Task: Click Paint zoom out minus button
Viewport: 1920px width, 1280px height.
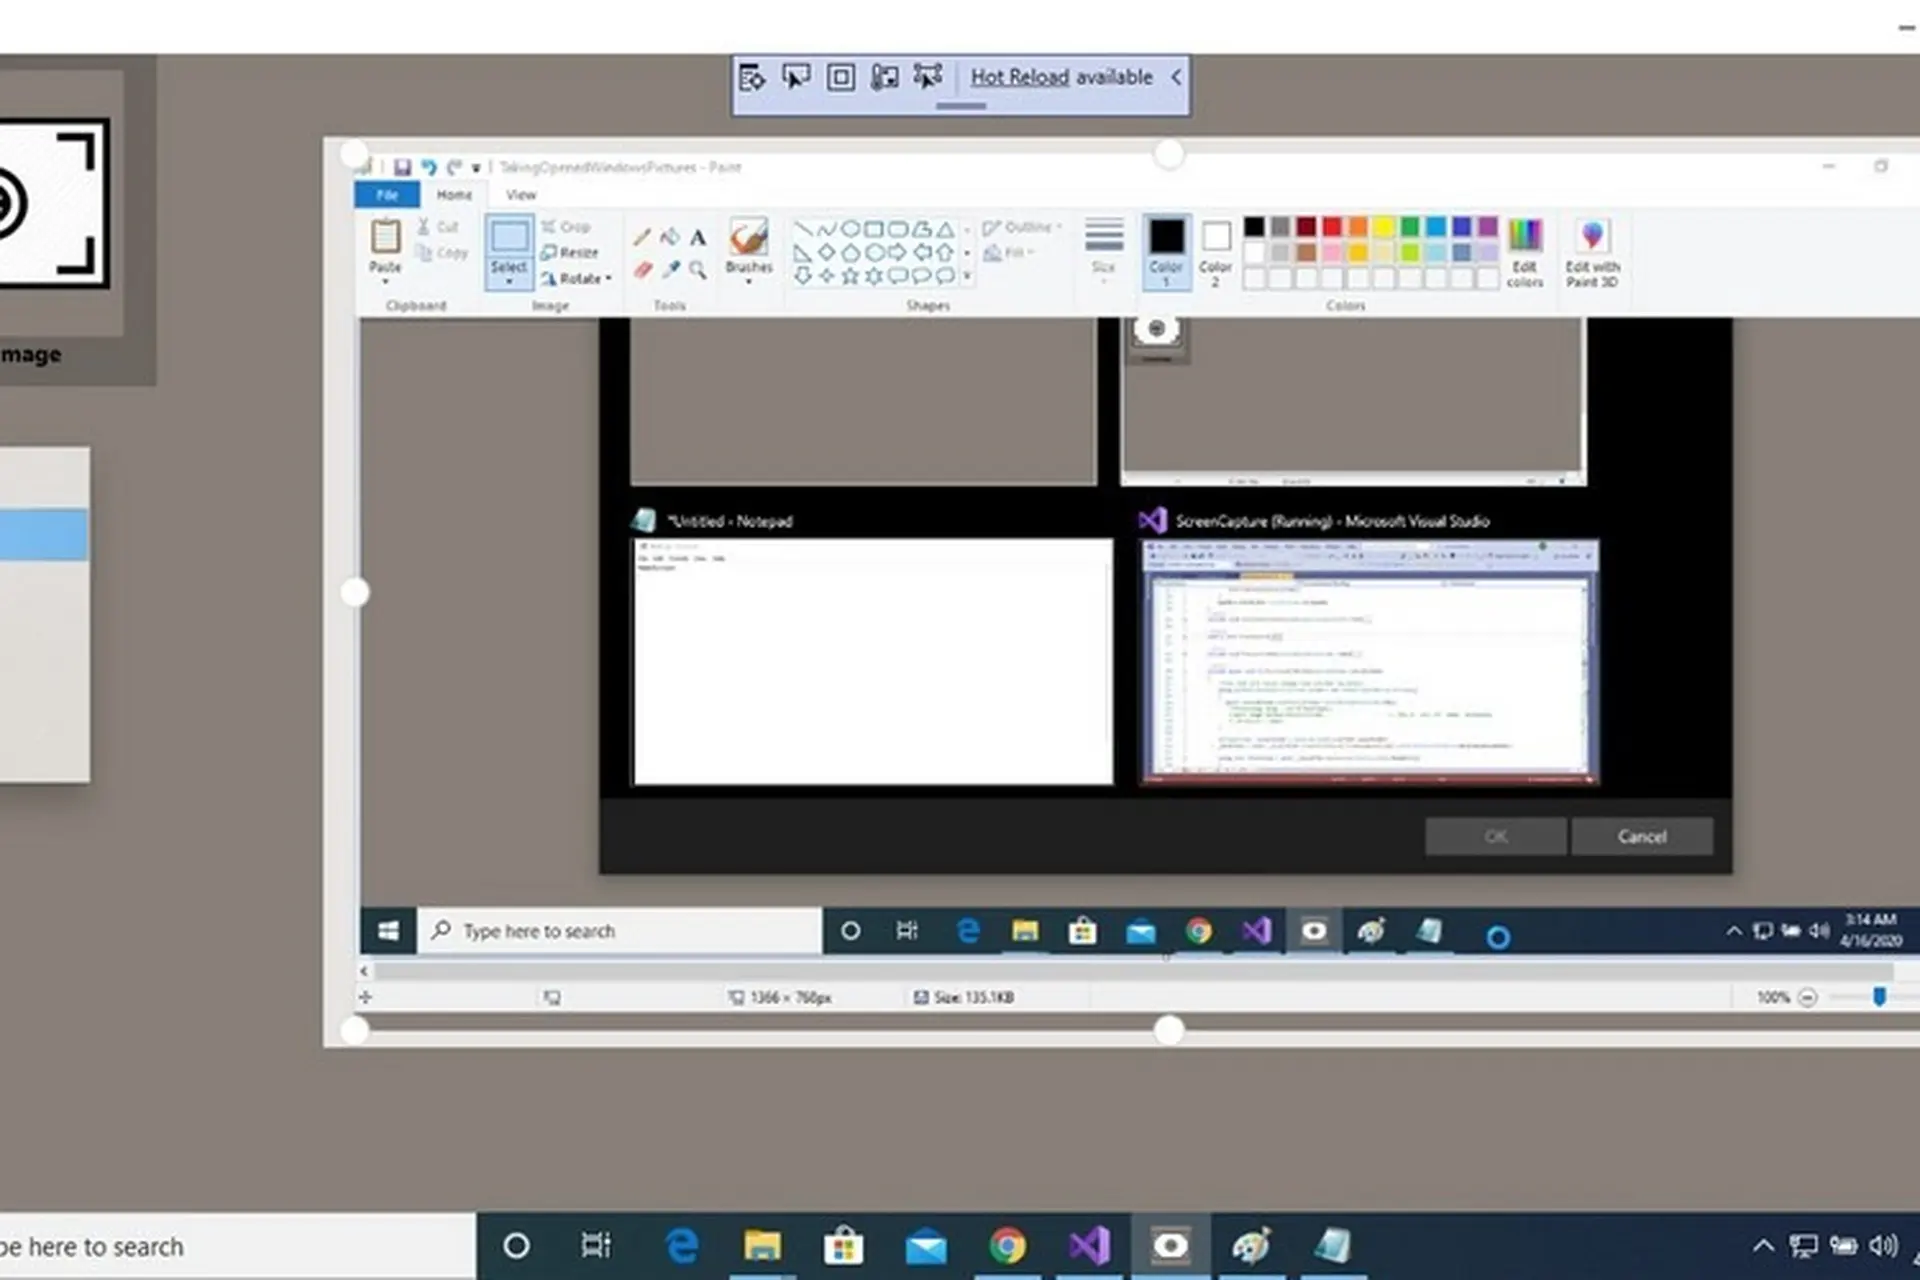Action: point(1807,997)
